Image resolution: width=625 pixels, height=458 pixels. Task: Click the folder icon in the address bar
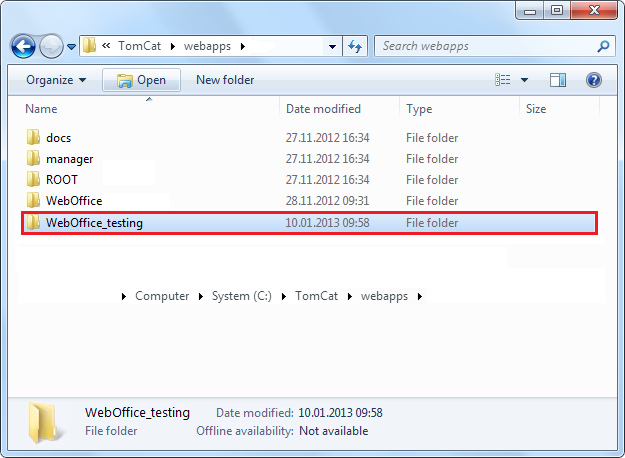tap(89, 46)
